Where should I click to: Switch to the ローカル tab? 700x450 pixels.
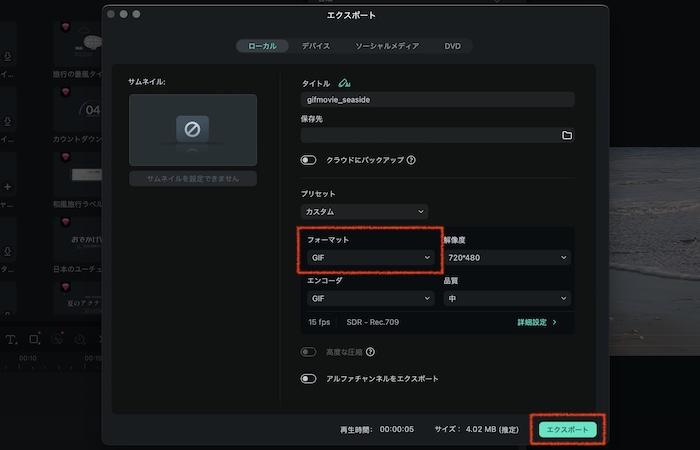pyautogui.click(x=262, y=46)
